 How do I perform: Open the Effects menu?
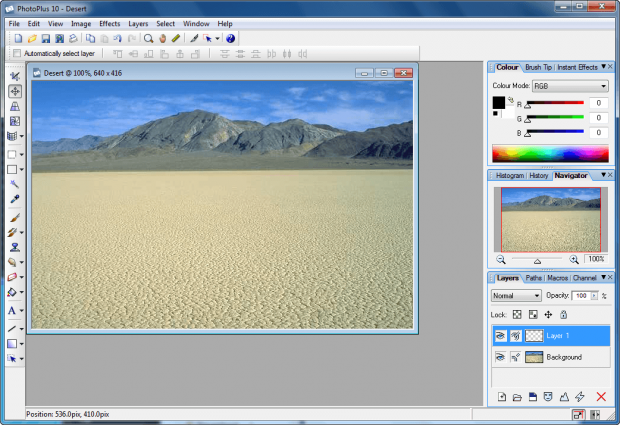109,23
